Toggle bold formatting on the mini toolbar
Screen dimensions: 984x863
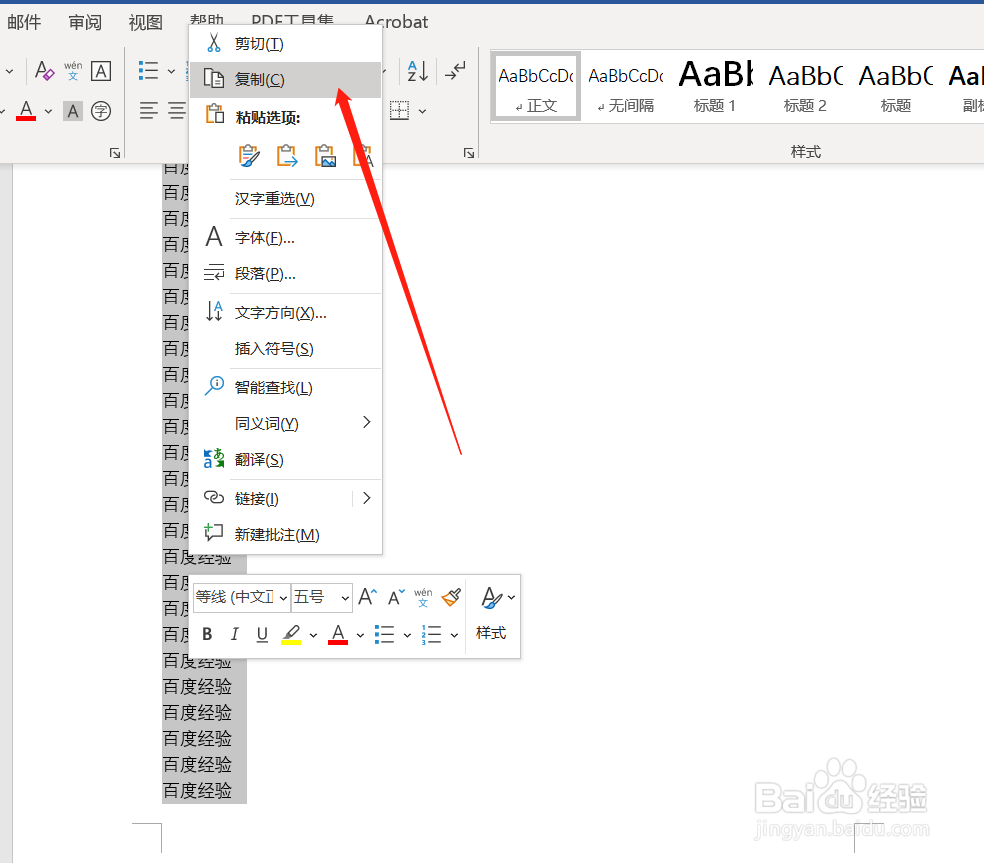(x=207, y=634)
